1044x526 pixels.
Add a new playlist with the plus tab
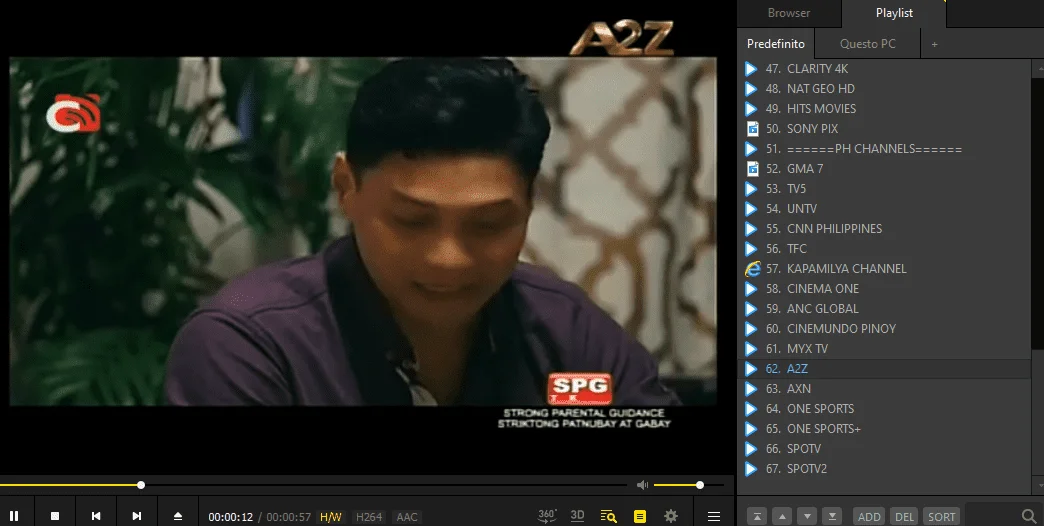click(934, 44)
